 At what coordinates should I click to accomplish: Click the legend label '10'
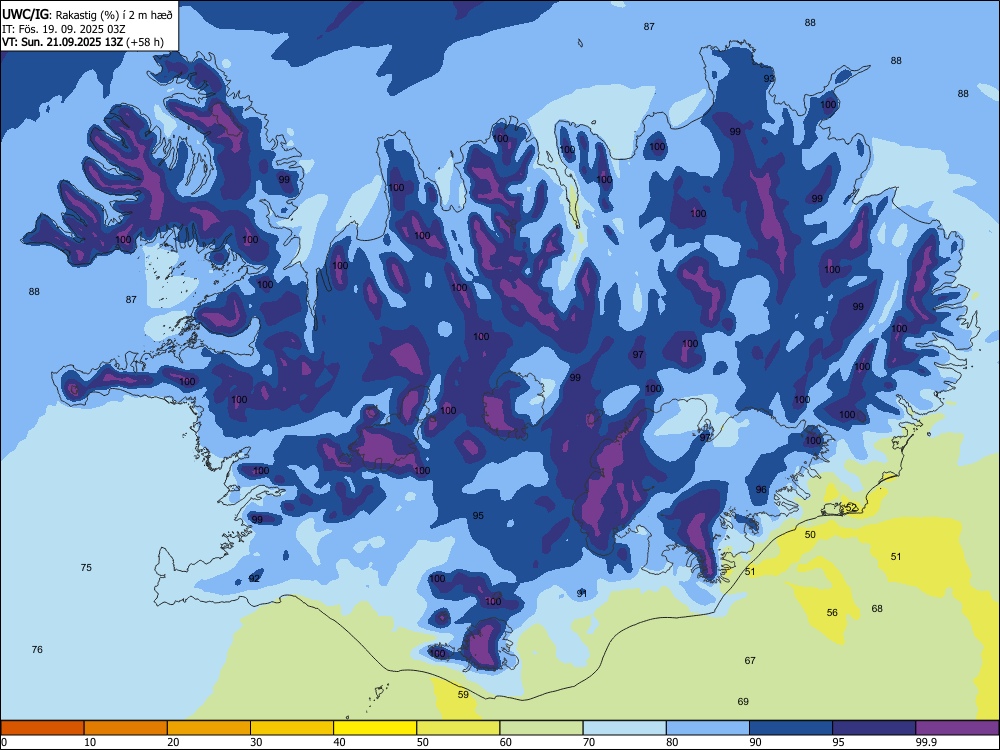[x=90, y=742]
